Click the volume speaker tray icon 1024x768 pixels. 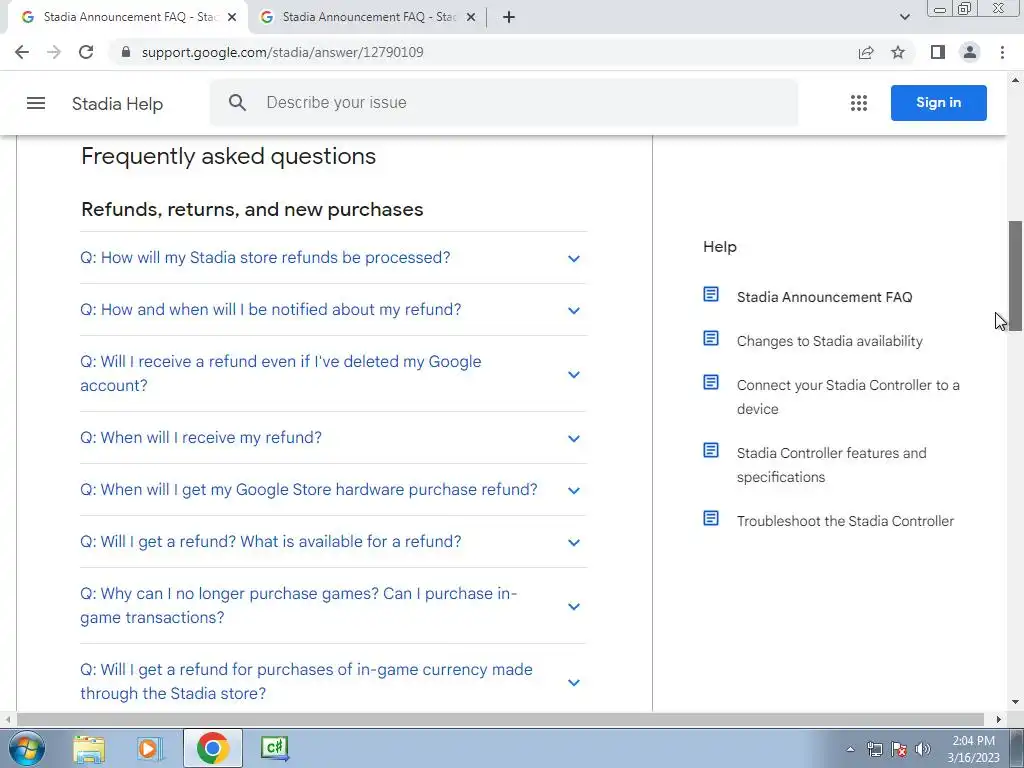click(923, 749)
